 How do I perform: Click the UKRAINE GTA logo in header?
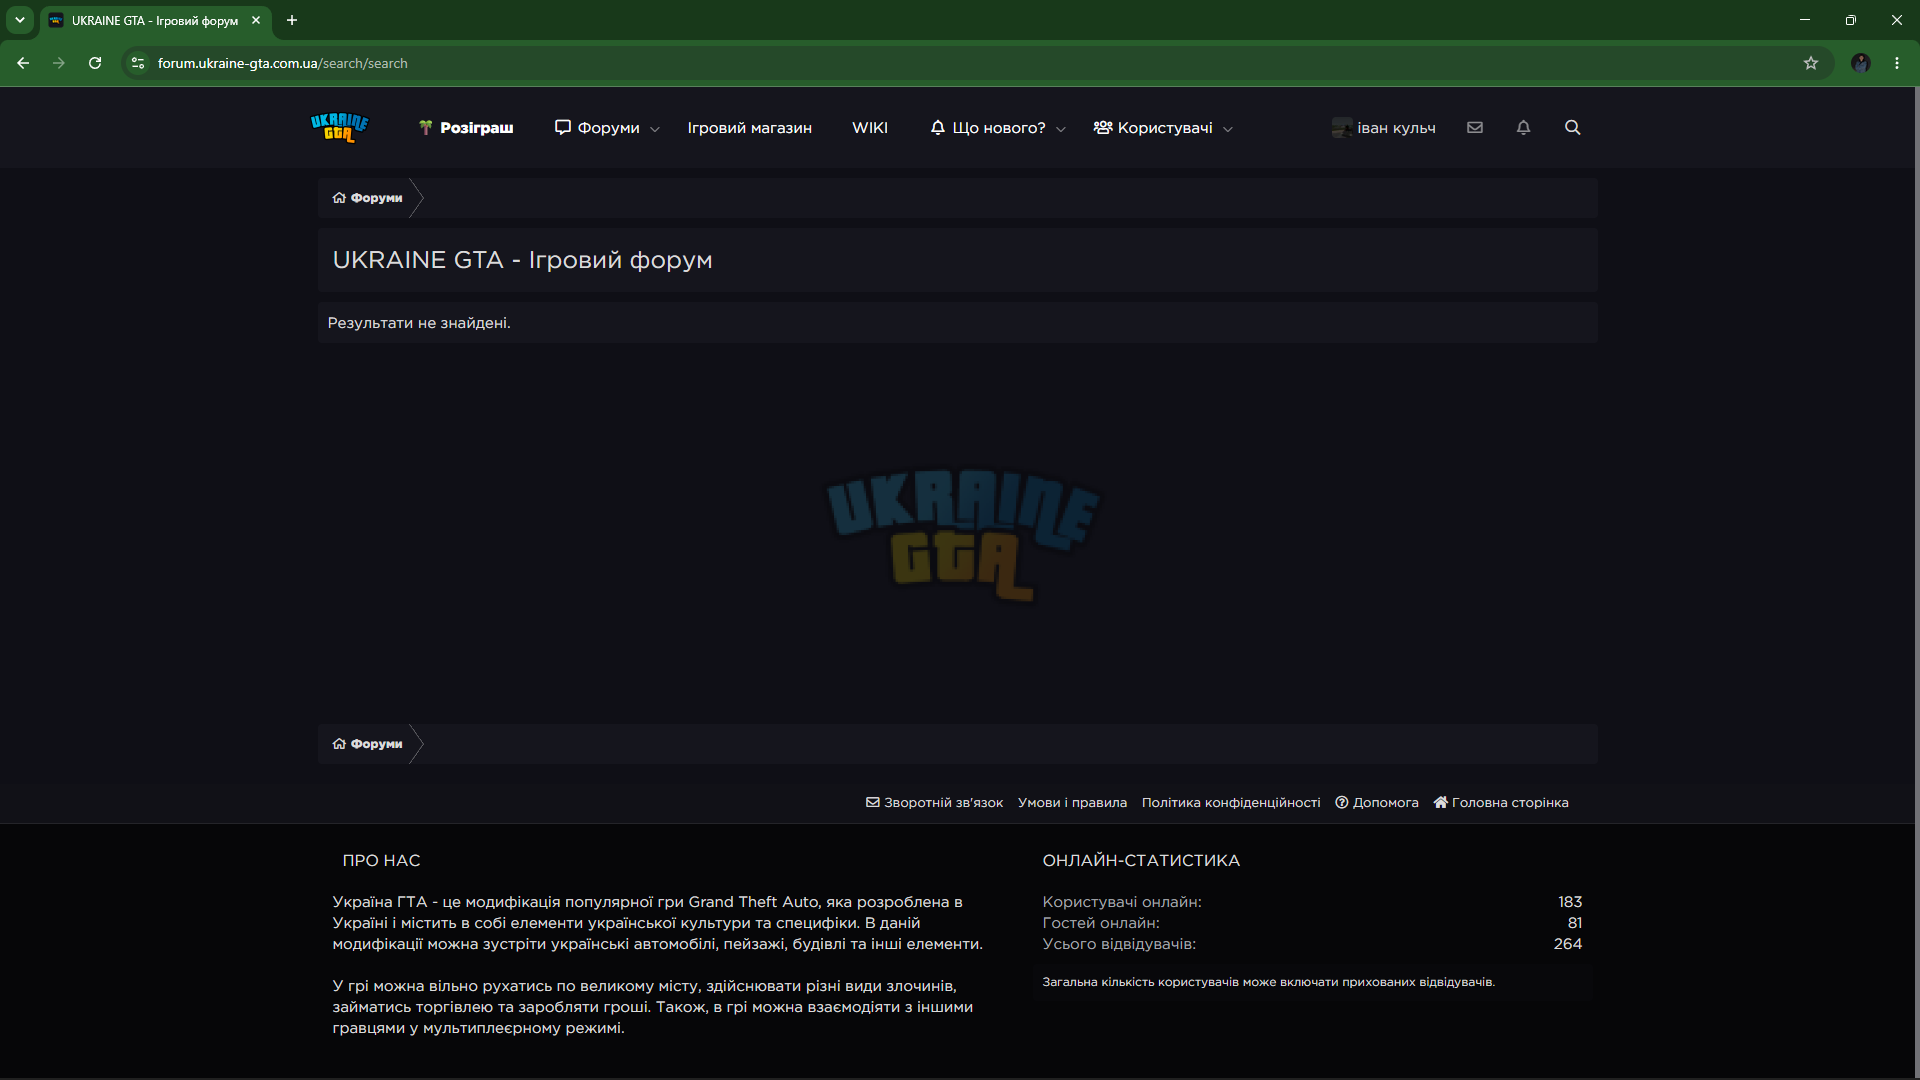point(340,128)
